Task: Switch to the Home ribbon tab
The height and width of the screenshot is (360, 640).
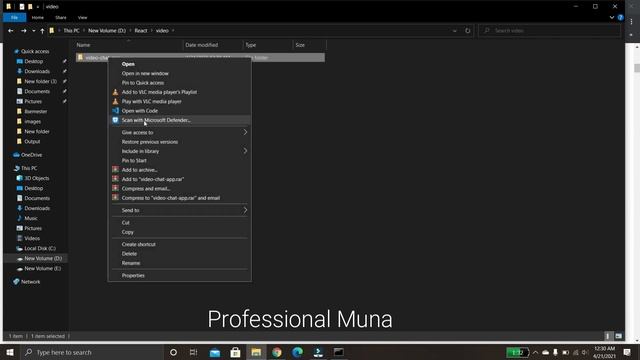Action: tap(38, 18)
